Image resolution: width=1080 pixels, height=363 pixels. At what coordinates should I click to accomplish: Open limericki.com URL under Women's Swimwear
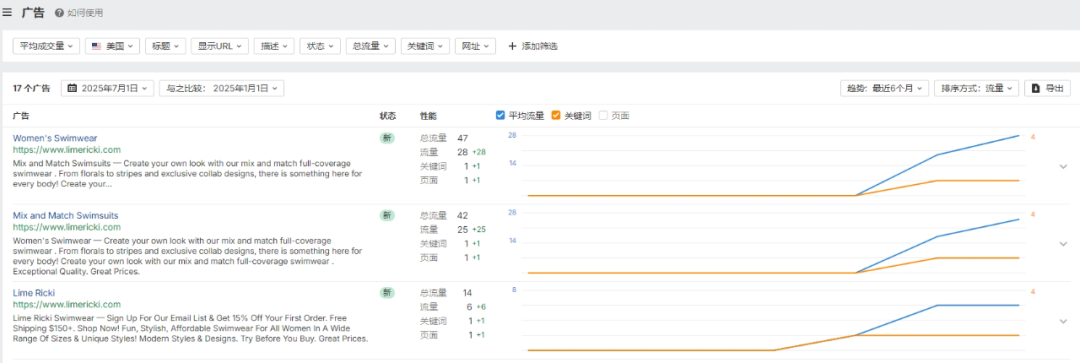coord(67,149)
